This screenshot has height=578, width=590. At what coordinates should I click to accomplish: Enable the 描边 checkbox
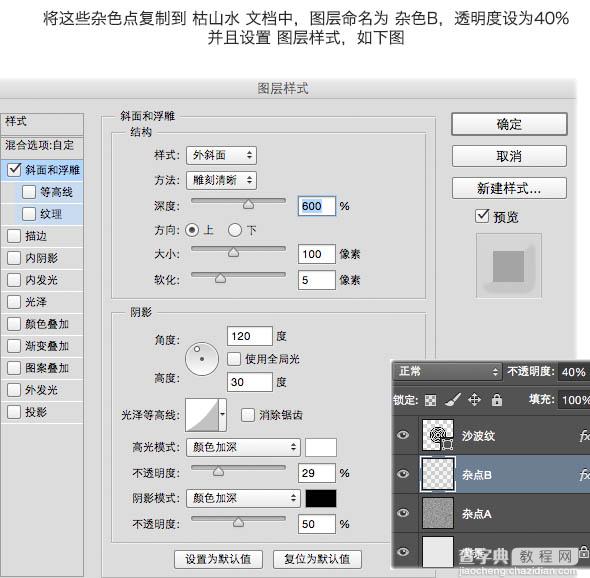click(x=14, y=236)
